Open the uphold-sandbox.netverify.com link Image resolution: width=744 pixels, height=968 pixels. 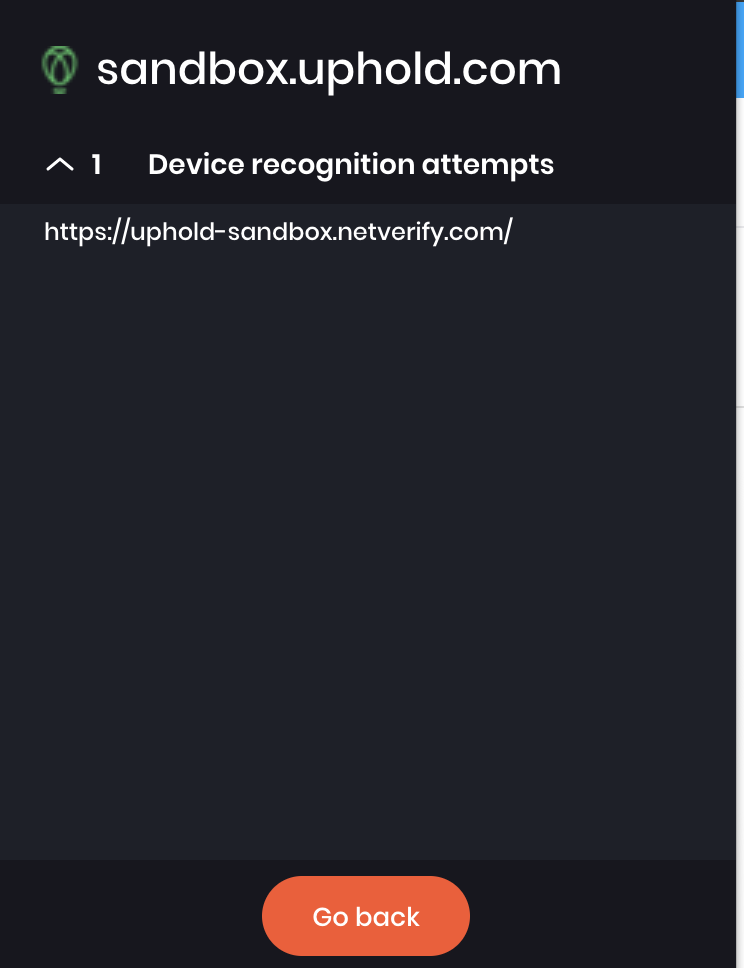point(277,231)
